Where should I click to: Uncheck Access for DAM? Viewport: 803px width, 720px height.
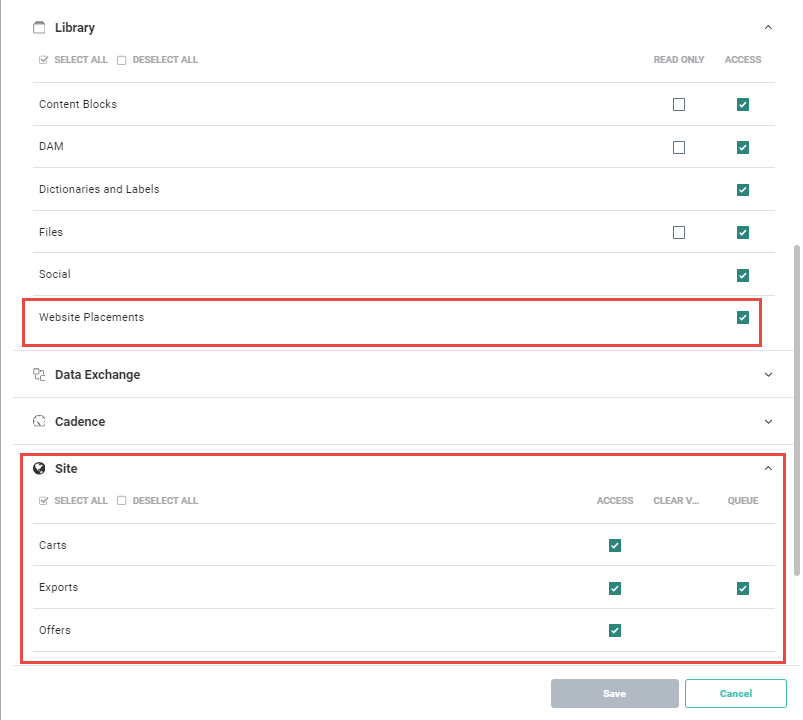[x=742, y=147]
